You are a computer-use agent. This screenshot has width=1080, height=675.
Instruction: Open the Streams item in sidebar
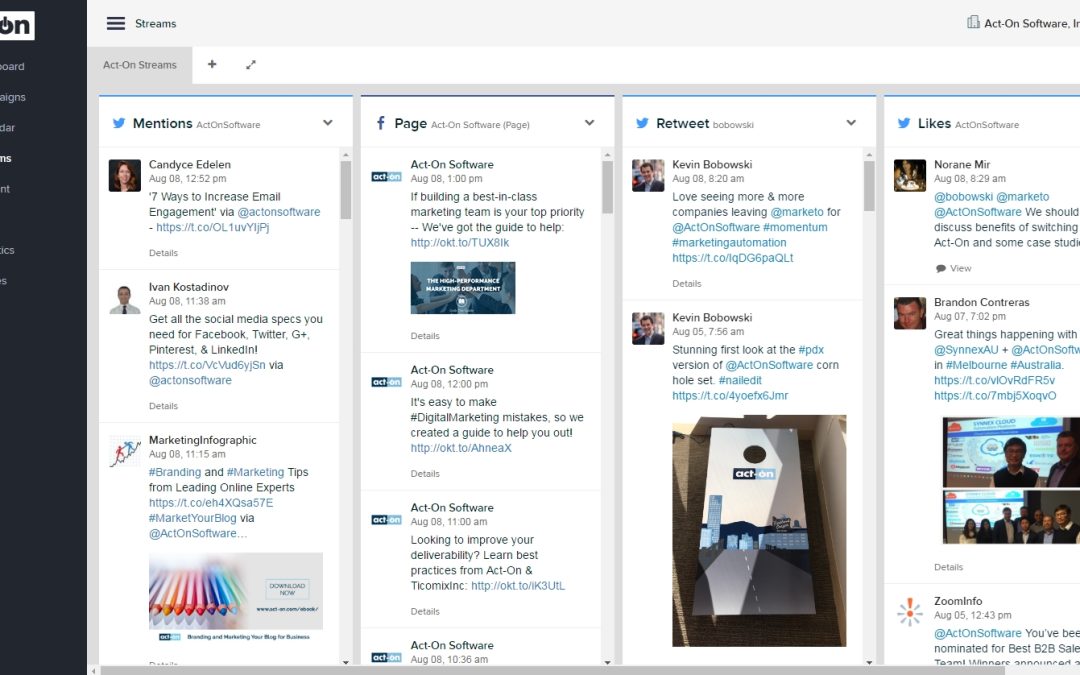[6, 158]
